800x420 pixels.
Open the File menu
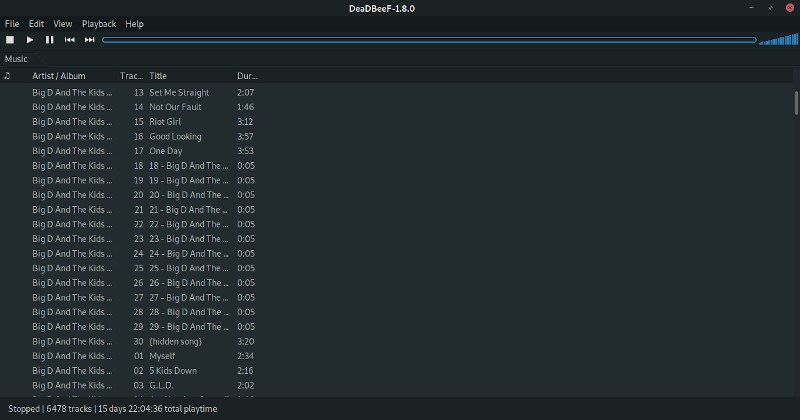pyautogui.click(x=12, y=24)
